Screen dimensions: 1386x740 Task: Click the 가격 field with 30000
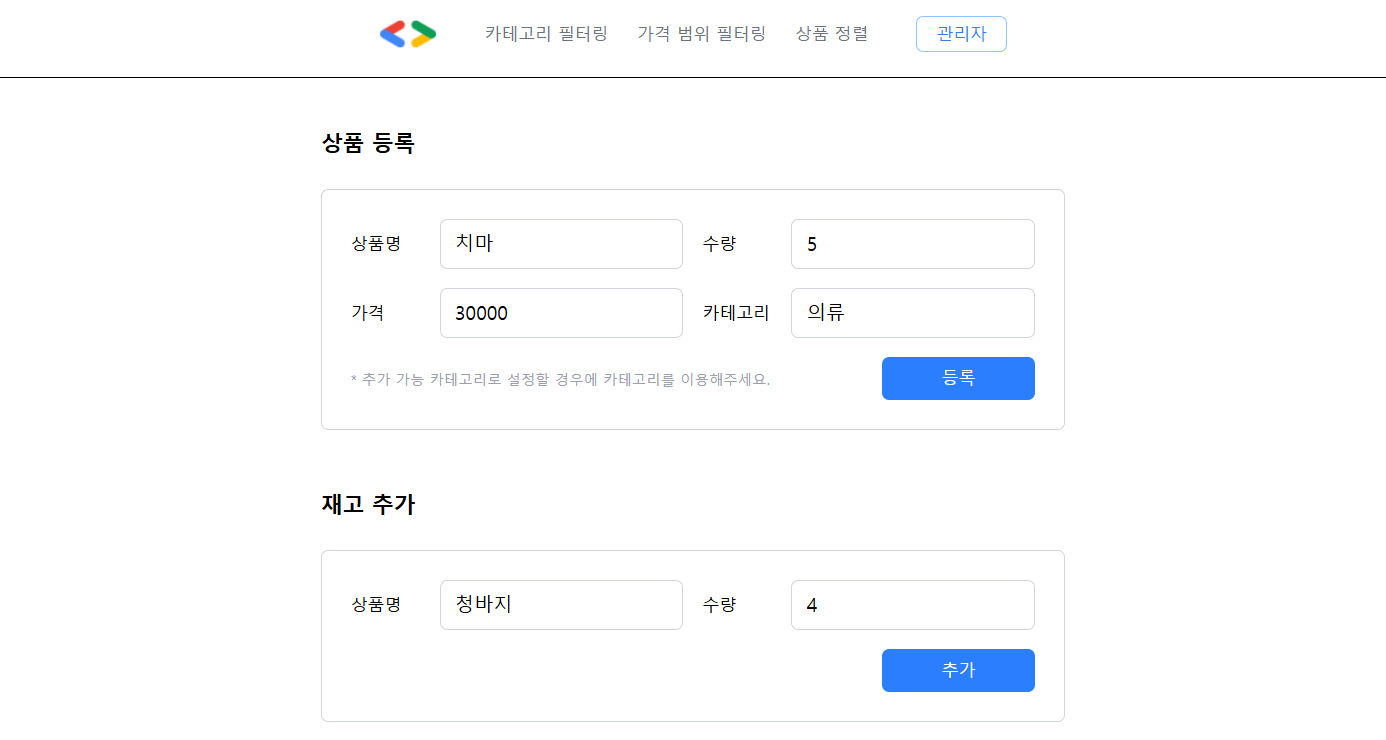(x=561, y=313)
